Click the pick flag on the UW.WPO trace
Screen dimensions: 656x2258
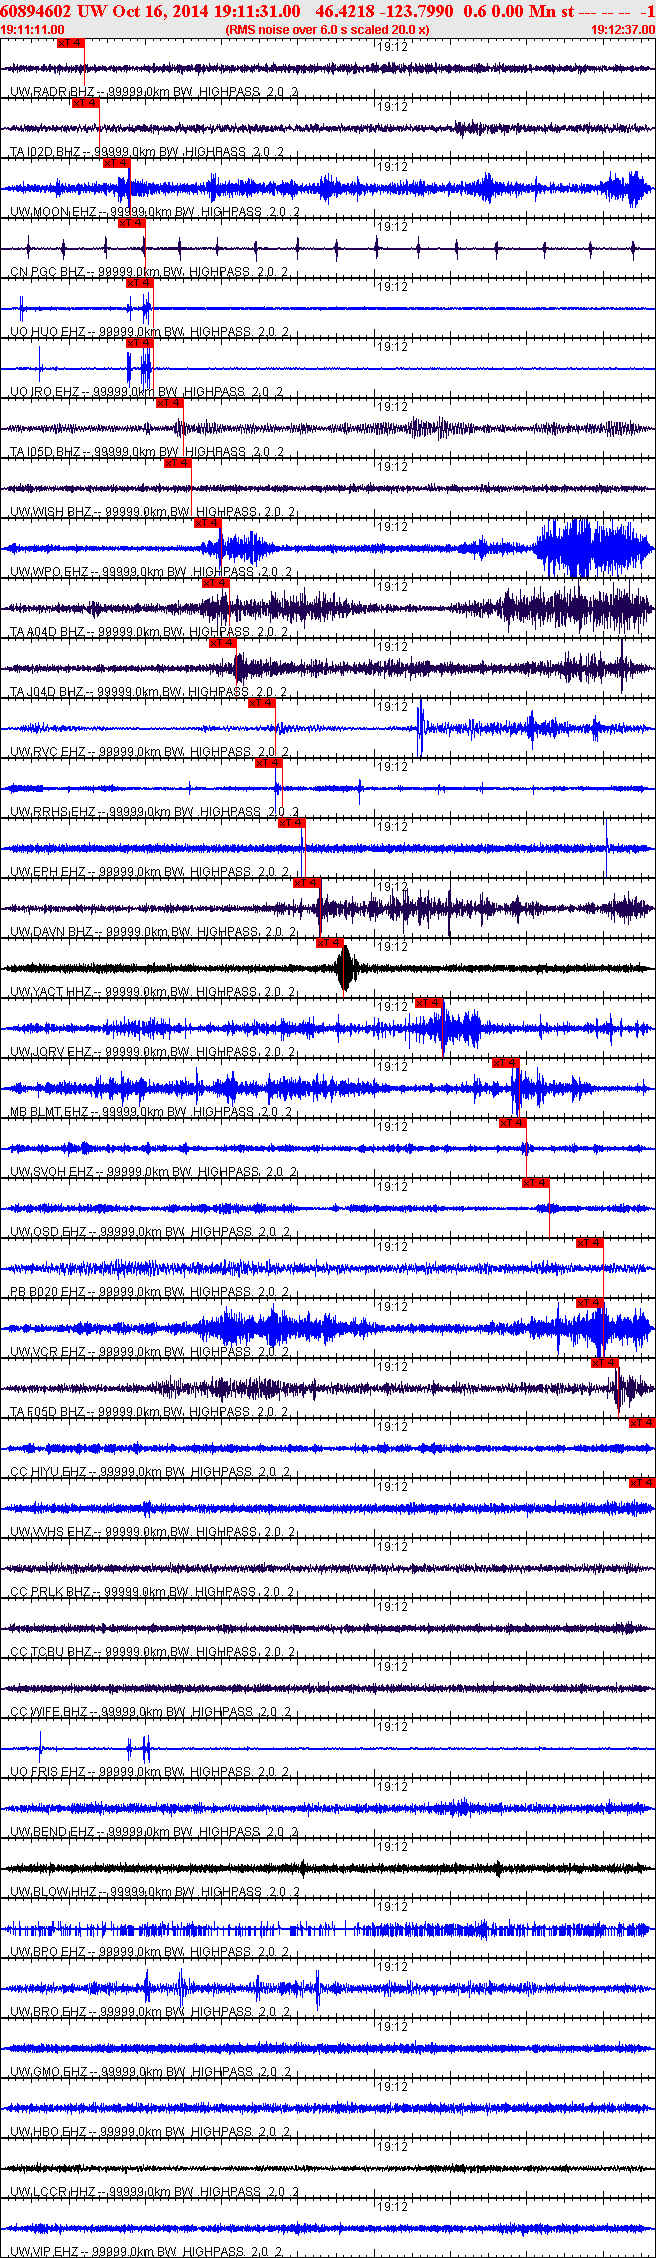point(207,523)
